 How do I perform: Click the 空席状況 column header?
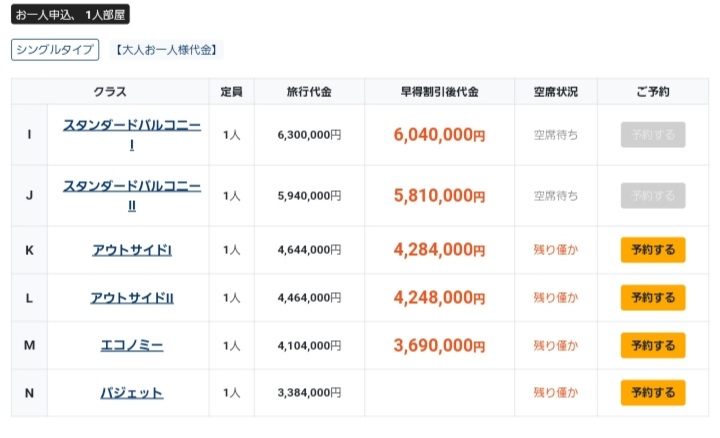click(x=556, y=92)
